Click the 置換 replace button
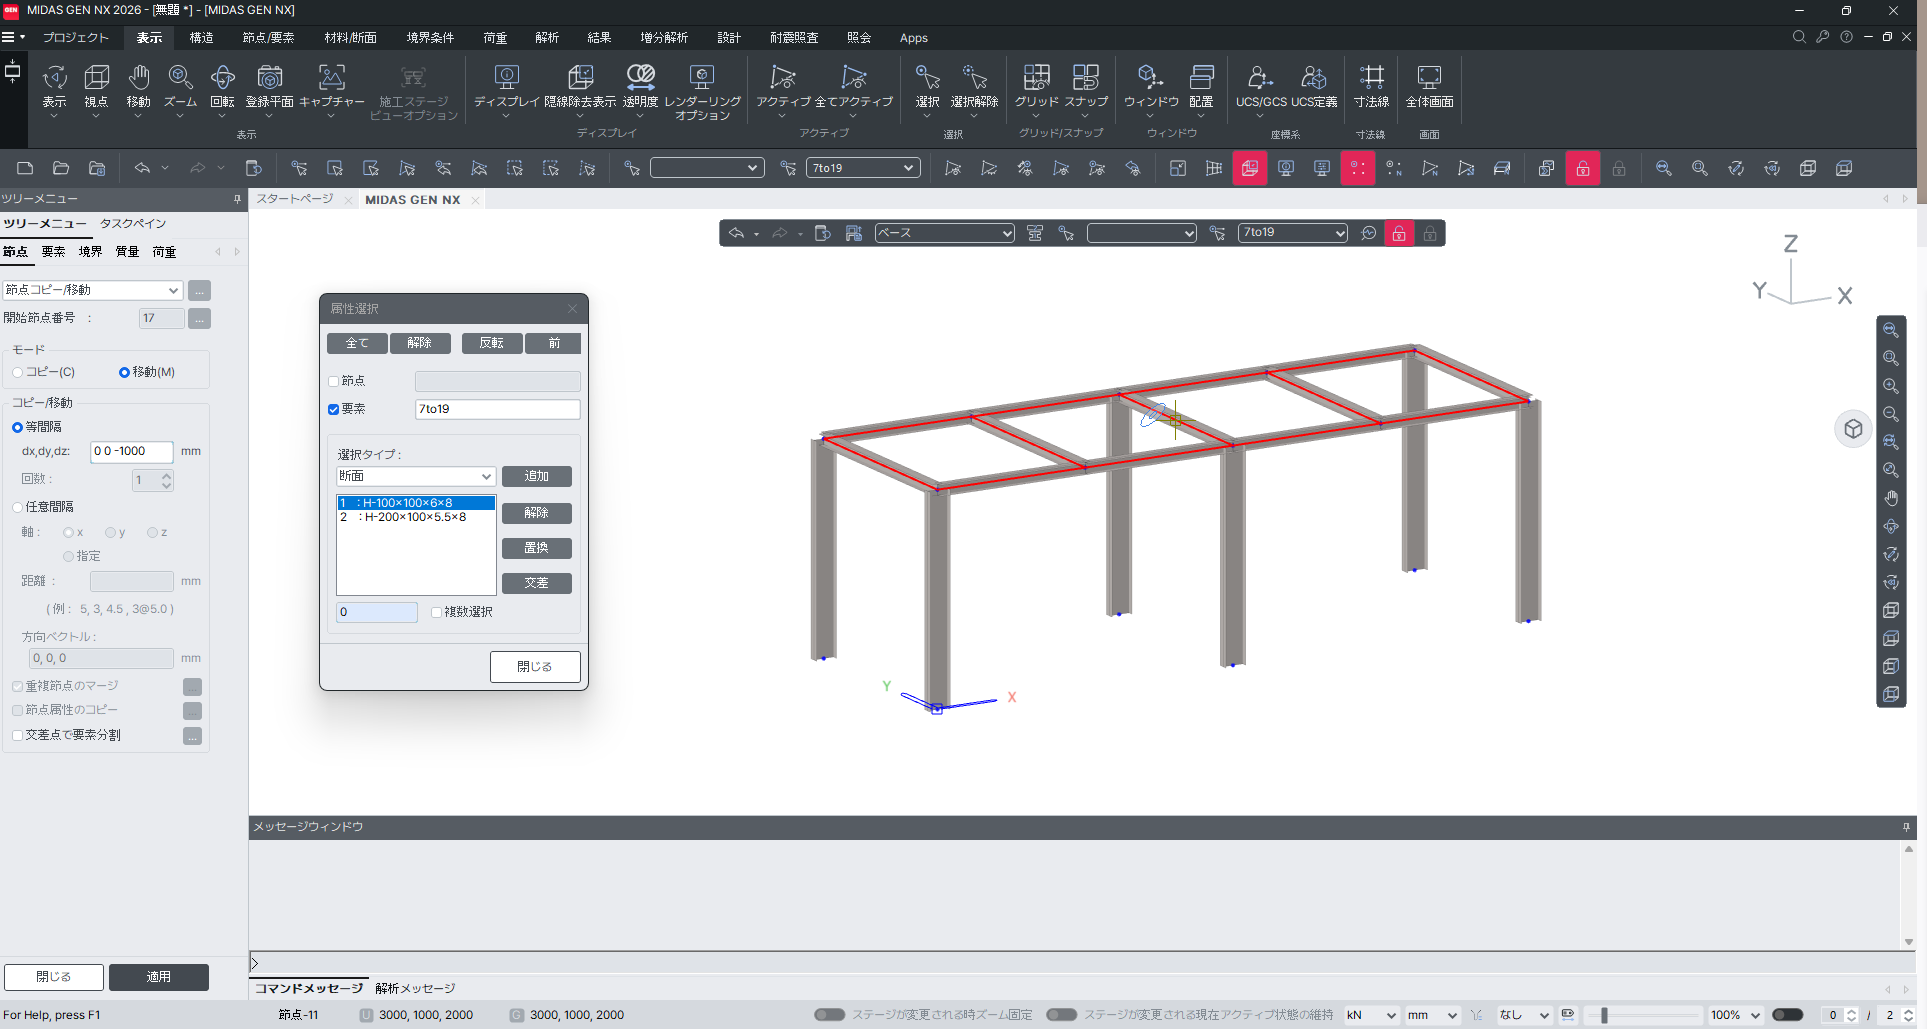 coord(537,548)
